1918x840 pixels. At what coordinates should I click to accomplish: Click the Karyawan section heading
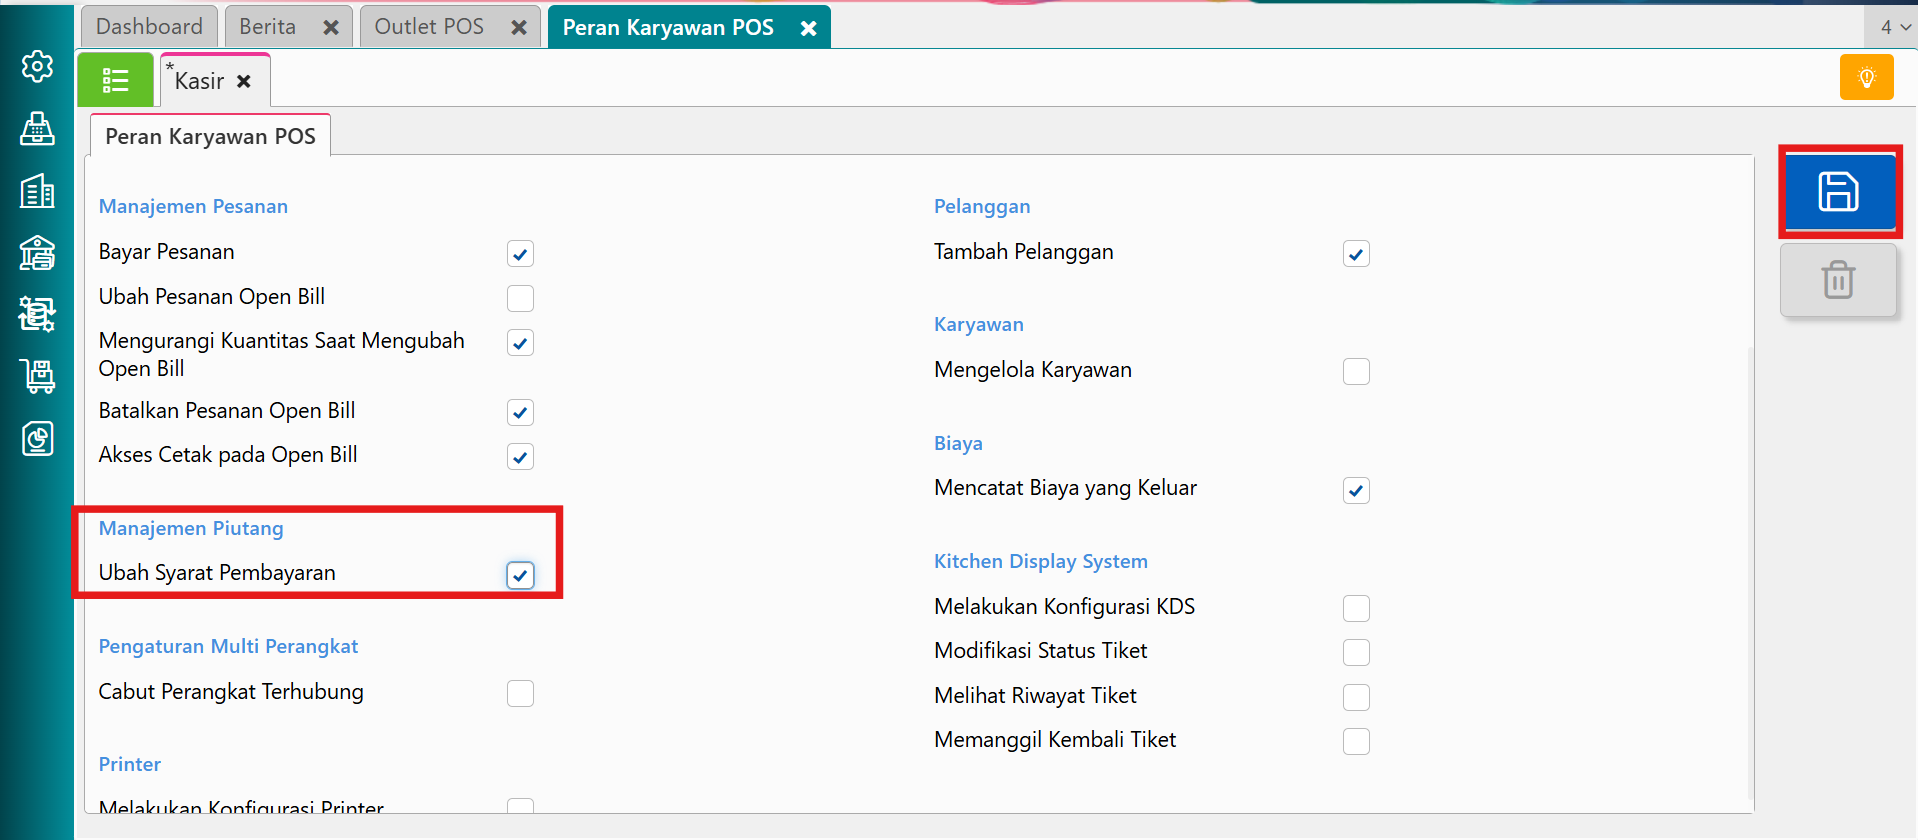[x=979, y=324]
